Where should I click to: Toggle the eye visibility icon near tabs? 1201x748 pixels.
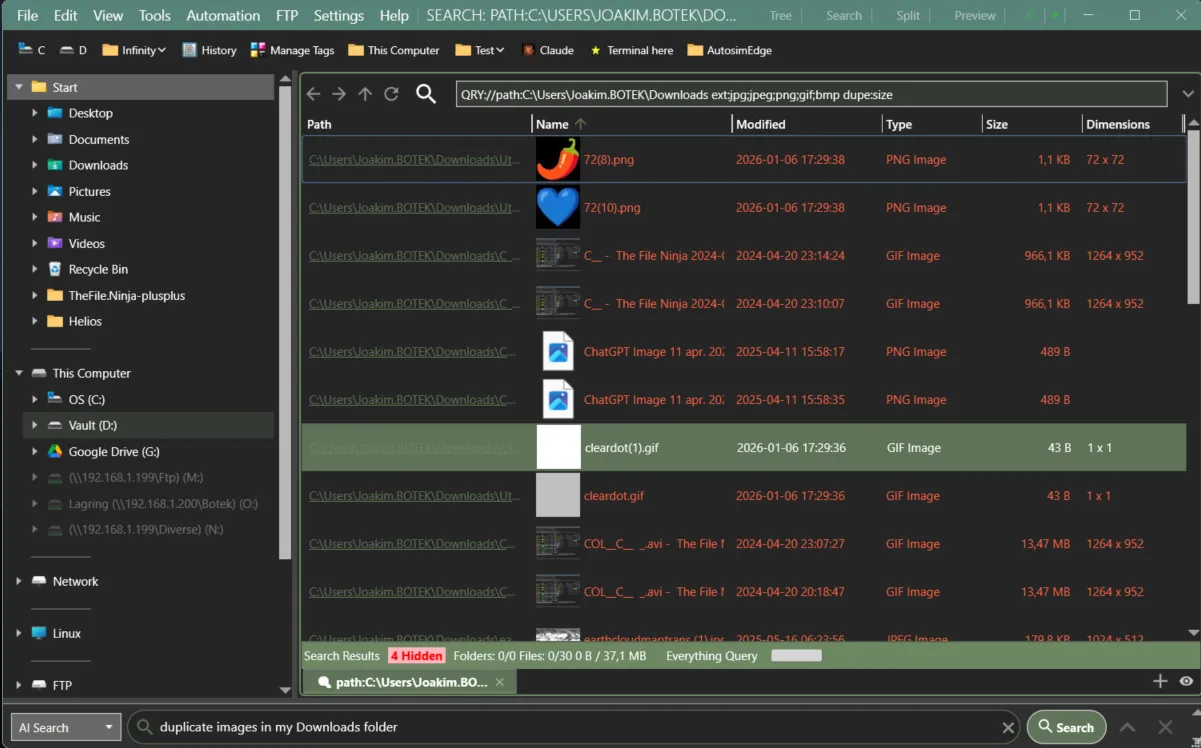pos(1186,681)
